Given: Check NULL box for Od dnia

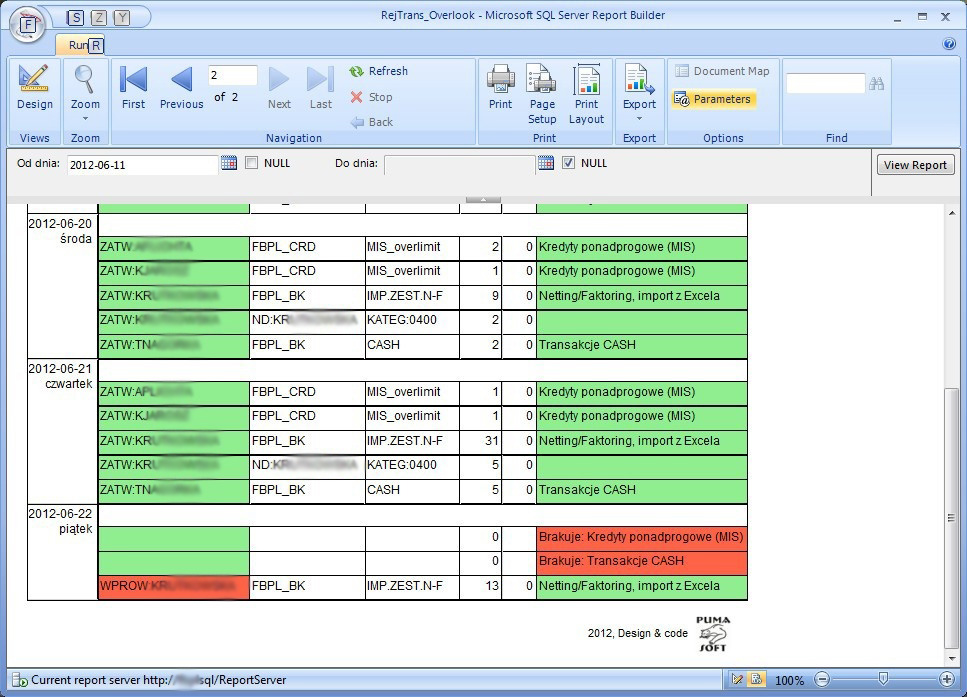Looking at the screenshot, I should (252, 163).
